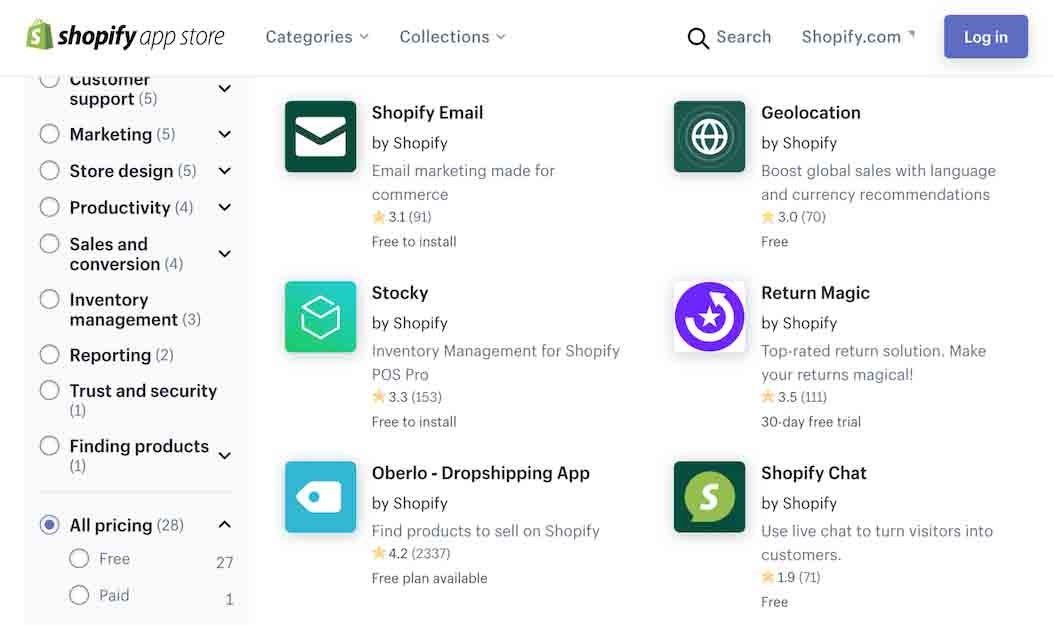
Task: Open the Return Magic app icon
Action: (x=709, y=317)
